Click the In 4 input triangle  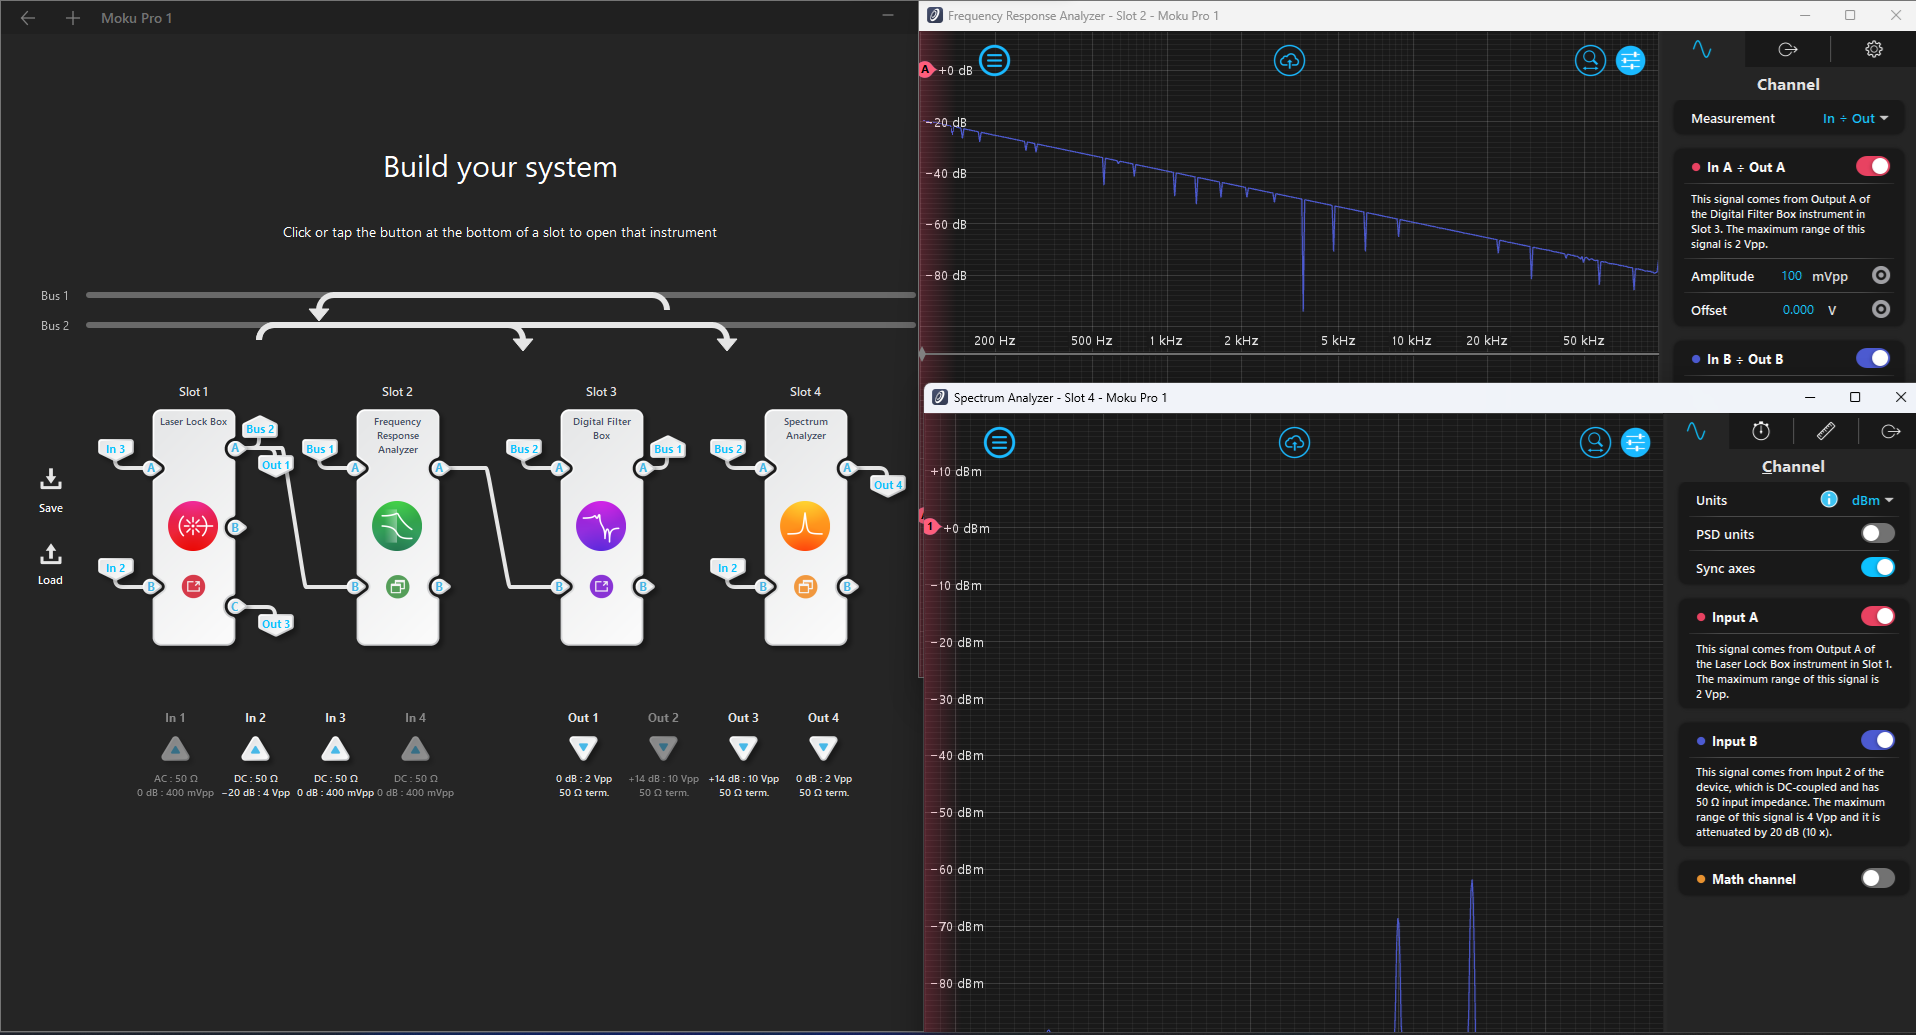(415, 748)
